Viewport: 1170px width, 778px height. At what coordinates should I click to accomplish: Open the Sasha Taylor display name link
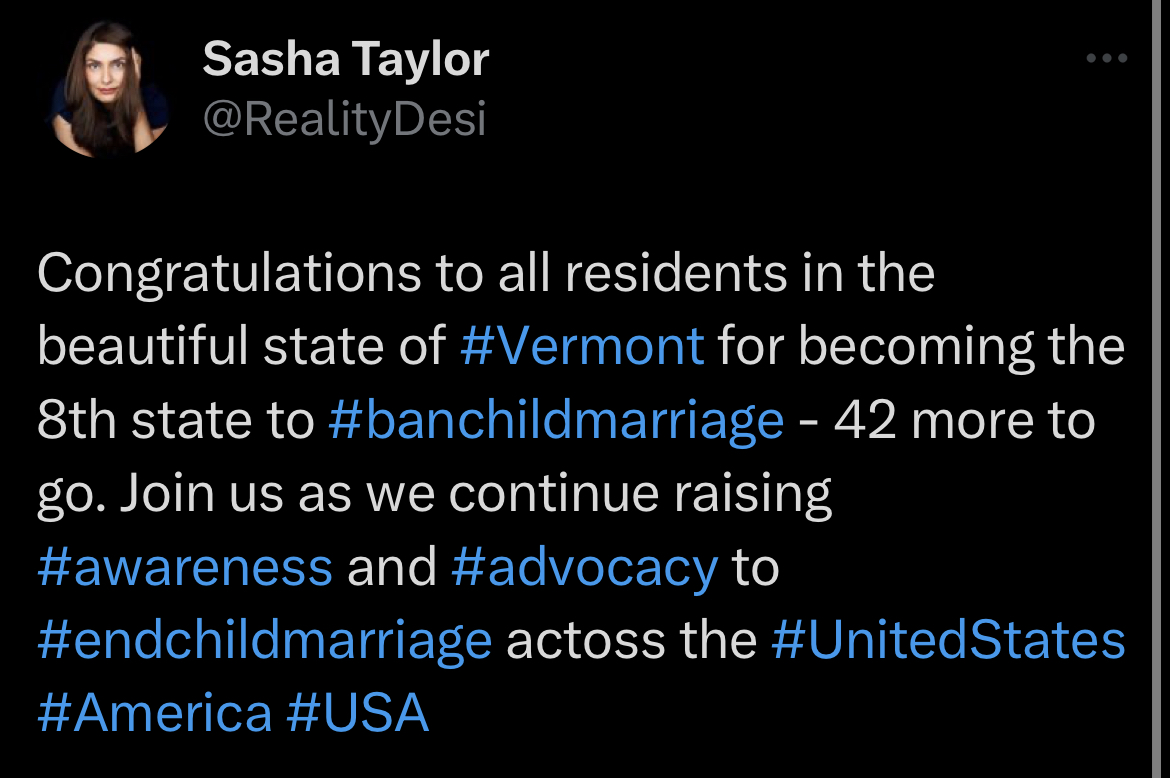345,59
